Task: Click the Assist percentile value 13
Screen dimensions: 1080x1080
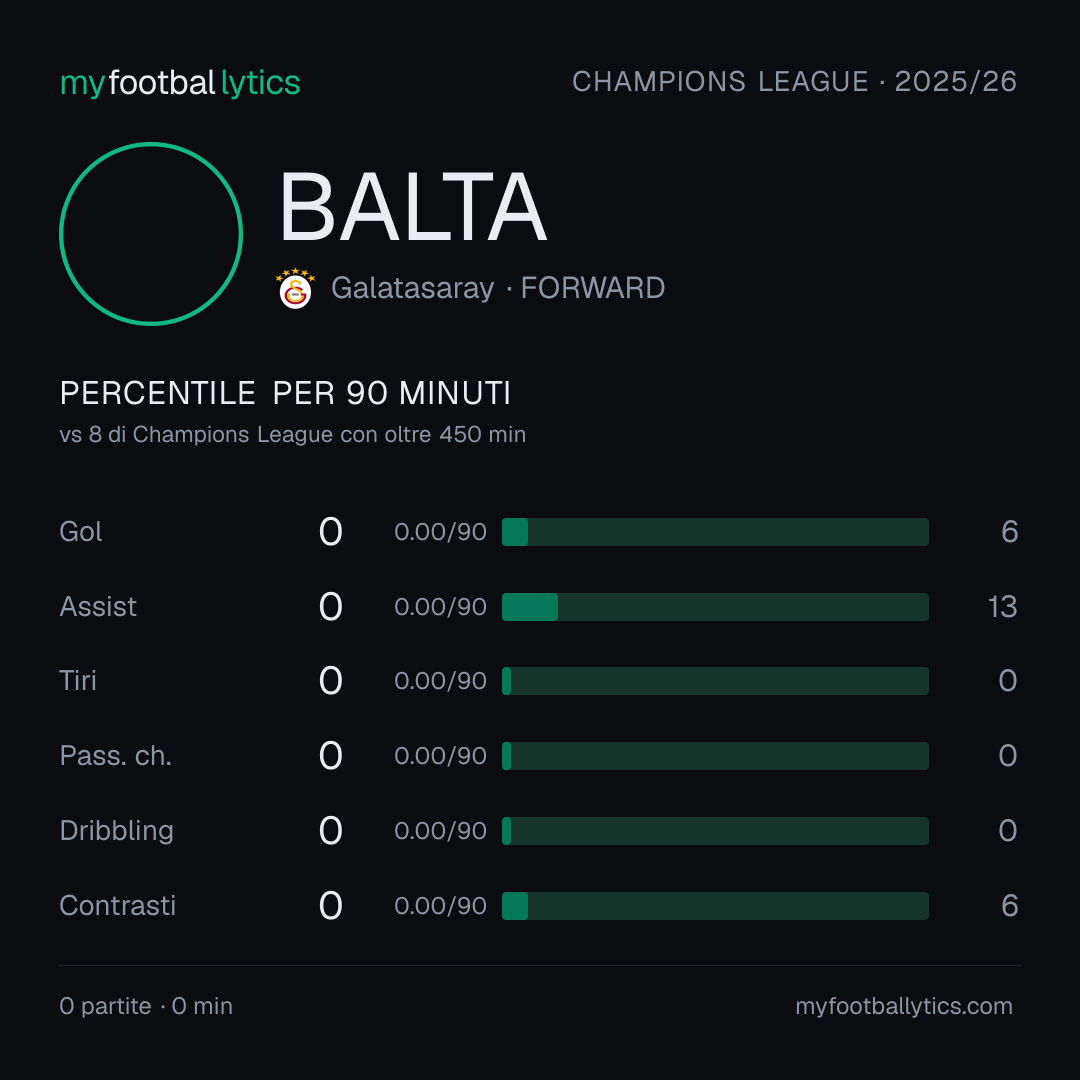Action: click(x=1002, y=607)
